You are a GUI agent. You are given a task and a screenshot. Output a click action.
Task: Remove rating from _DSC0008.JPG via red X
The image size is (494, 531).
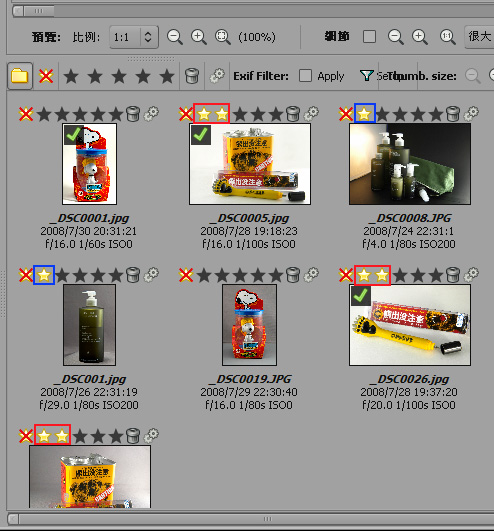tap(346, 114)
